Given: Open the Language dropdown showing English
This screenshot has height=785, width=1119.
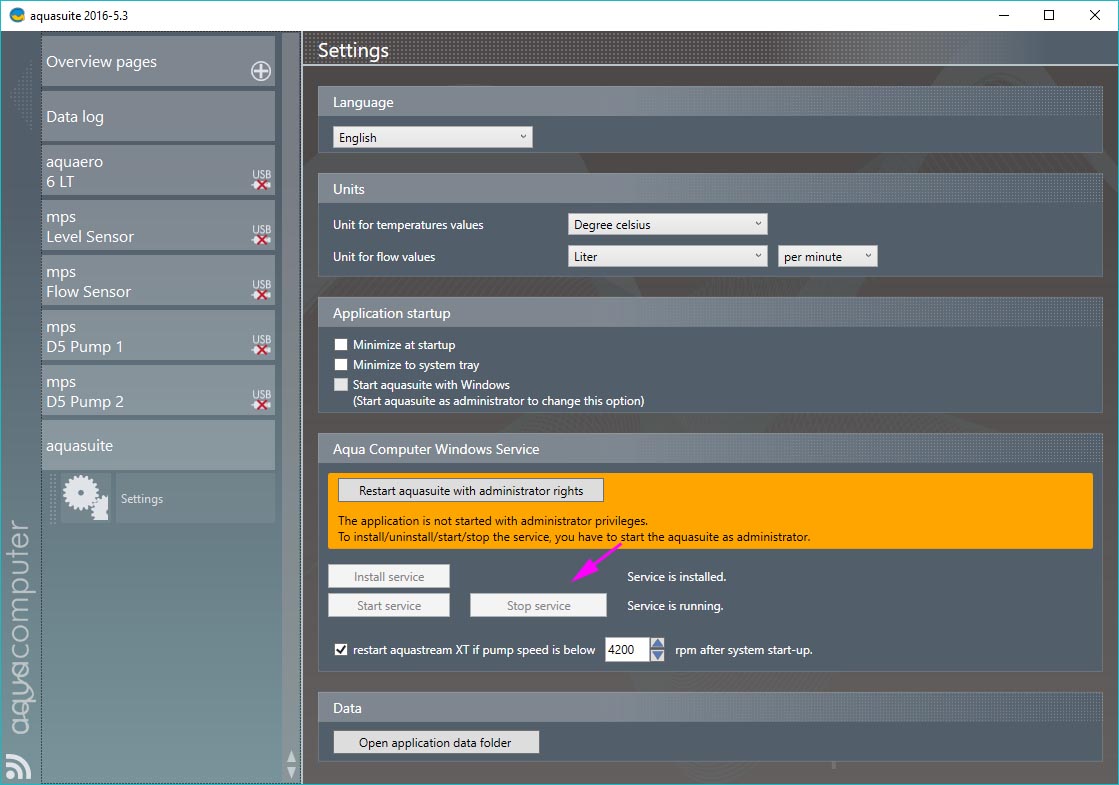Looking at the screenshot, I should (x=432, y=138).
